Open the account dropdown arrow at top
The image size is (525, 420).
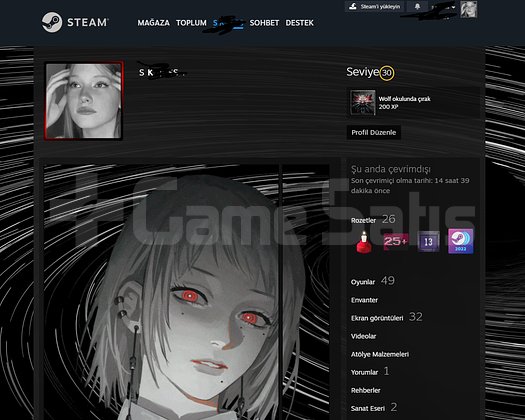(x=453, y=7)
